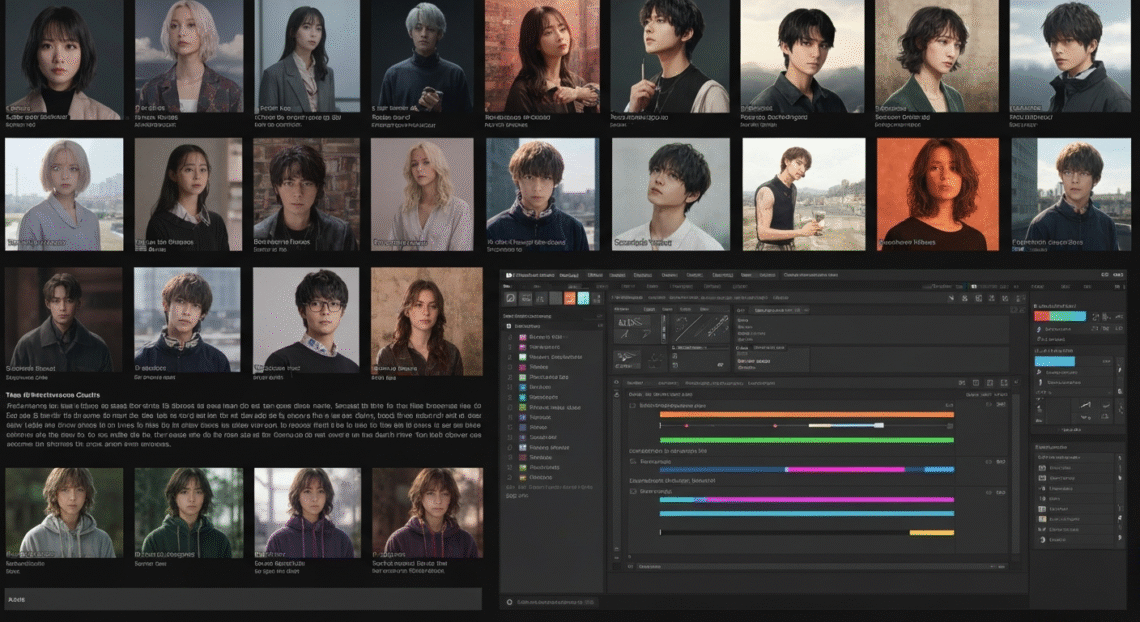Toggle the checkbox on the blue and magenta track row
This screenshot has height=622, width=1140.
632,462
